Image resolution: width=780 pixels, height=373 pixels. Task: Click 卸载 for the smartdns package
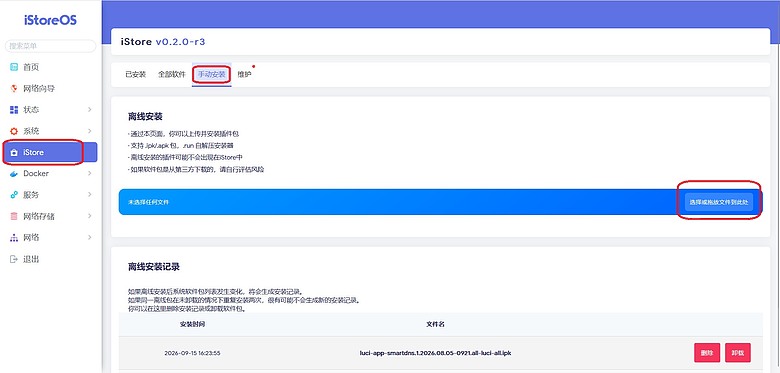click(738, 353)
